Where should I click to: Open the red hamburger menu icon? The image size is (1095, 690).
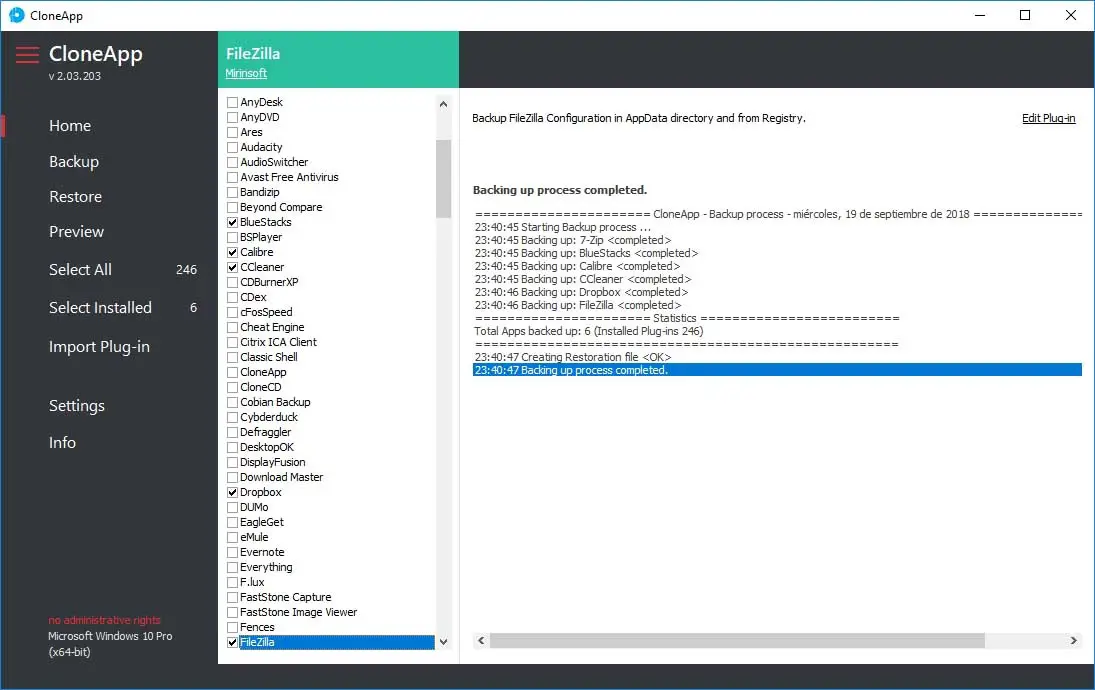[x=27, y=54]
